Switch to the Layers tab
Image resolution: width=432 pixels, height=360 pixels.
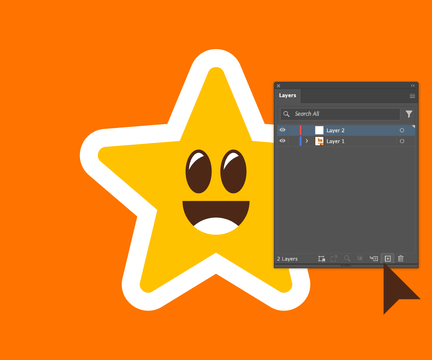287,96
